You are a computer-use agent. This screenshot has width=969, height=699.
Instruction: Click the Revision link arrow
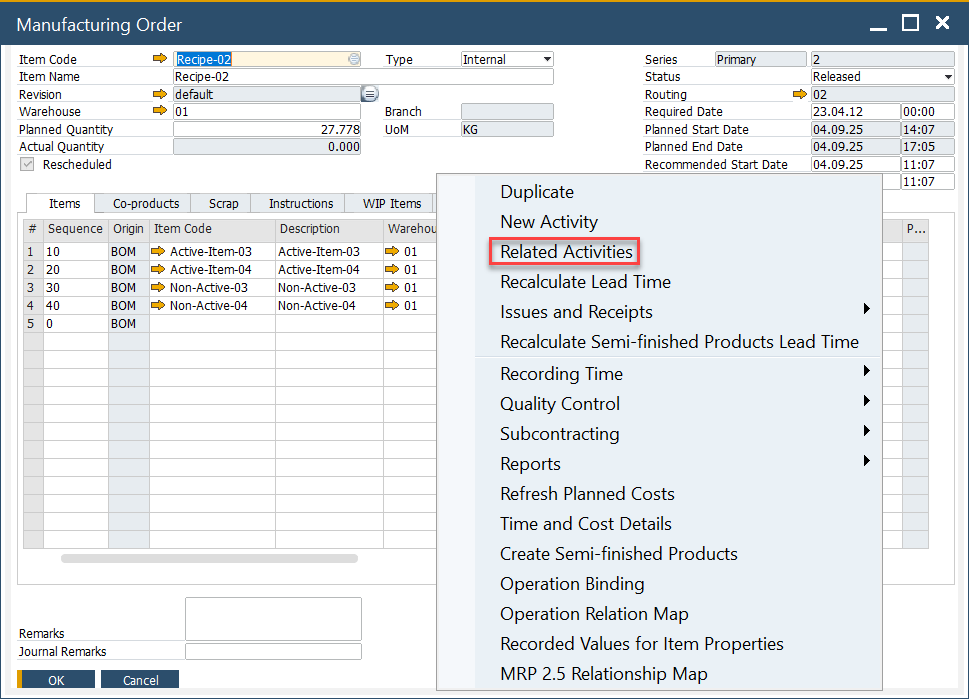(160, 94)
